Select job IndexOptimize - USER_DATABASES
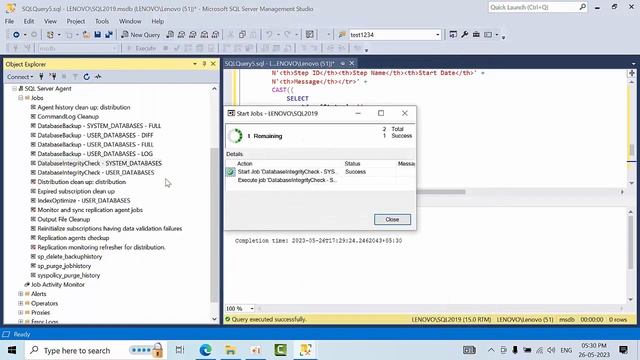The image size is (640, 360). pyautogui.click(x=84, y=201)
